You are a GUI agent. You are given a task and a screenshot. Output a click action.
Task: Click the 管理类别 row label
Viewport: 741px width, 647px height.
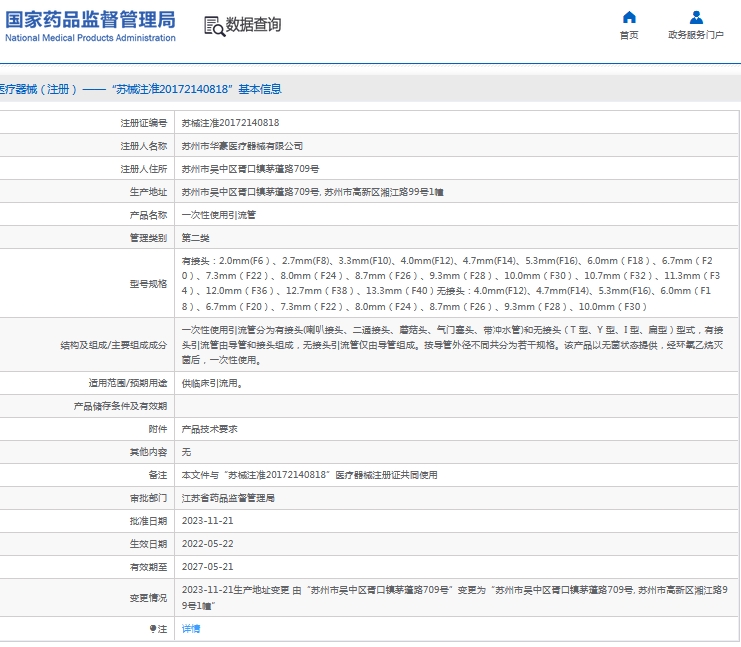[148, 238]
